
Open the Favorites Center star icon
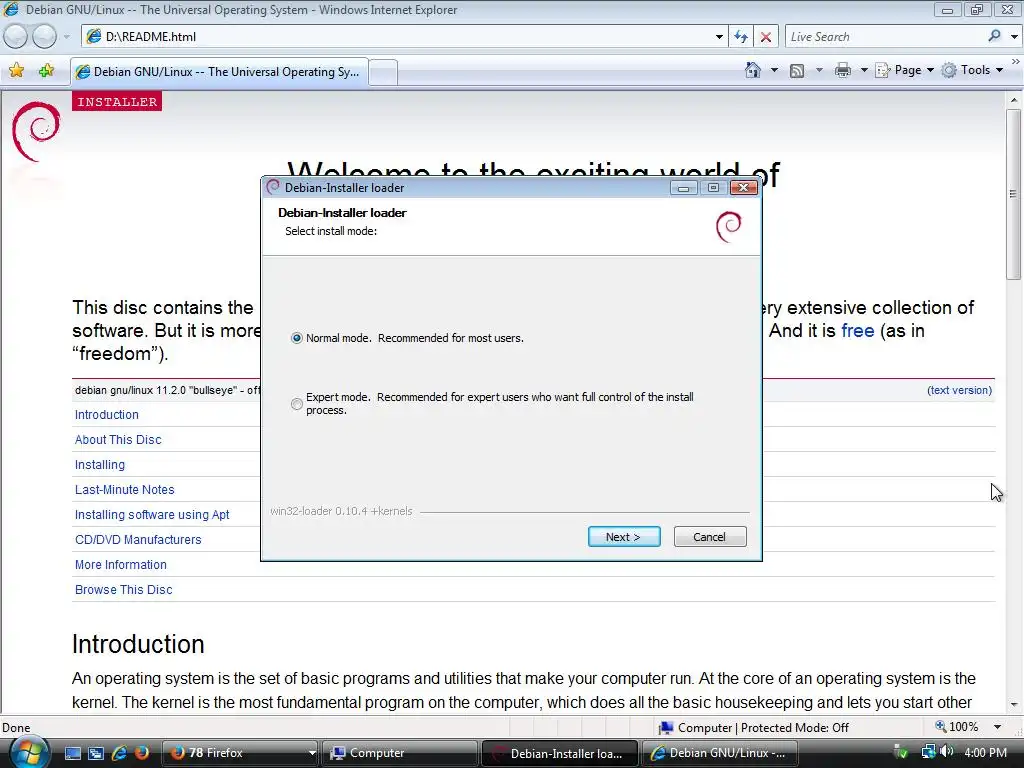17,71
